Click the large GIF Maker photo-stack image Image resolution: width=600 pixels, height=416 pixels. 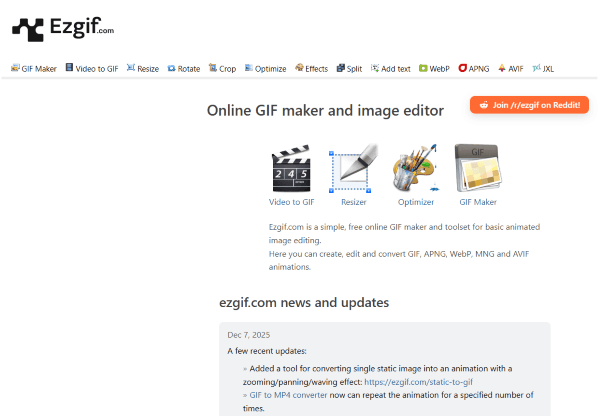[478, 168]
